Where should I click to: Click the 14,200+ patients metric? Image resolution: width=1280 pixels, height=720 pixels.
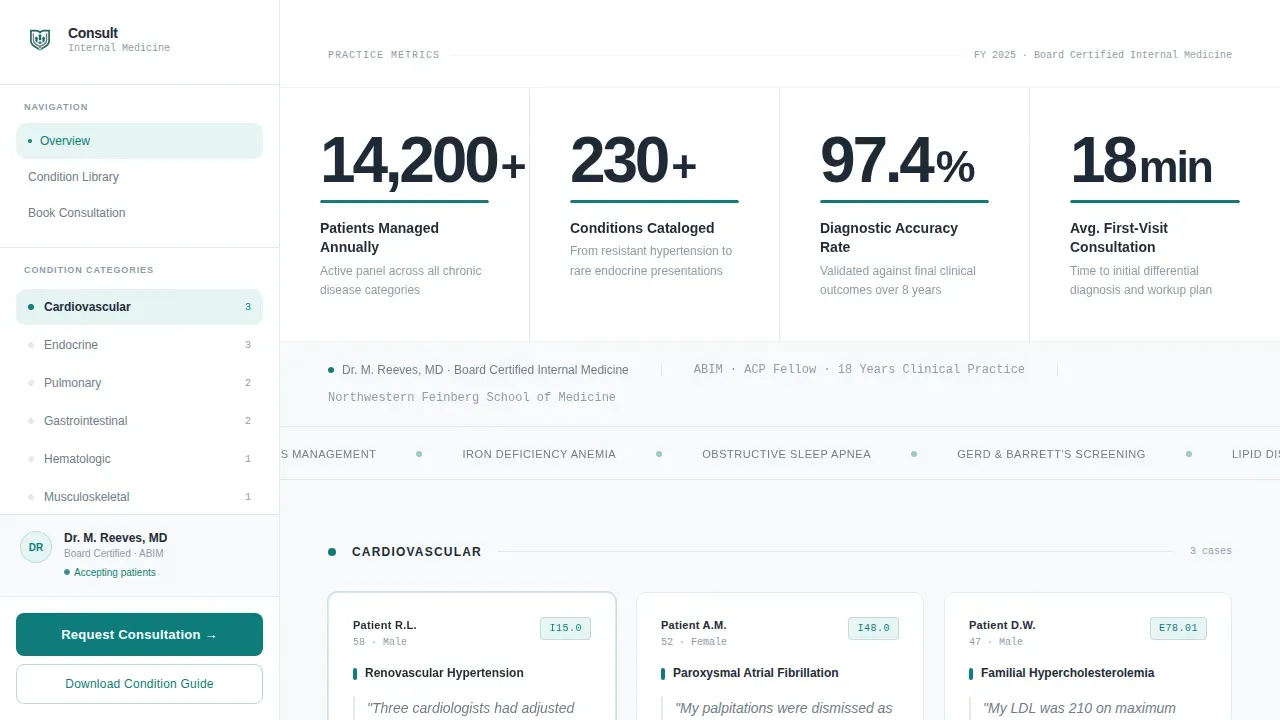coord(422,161)
